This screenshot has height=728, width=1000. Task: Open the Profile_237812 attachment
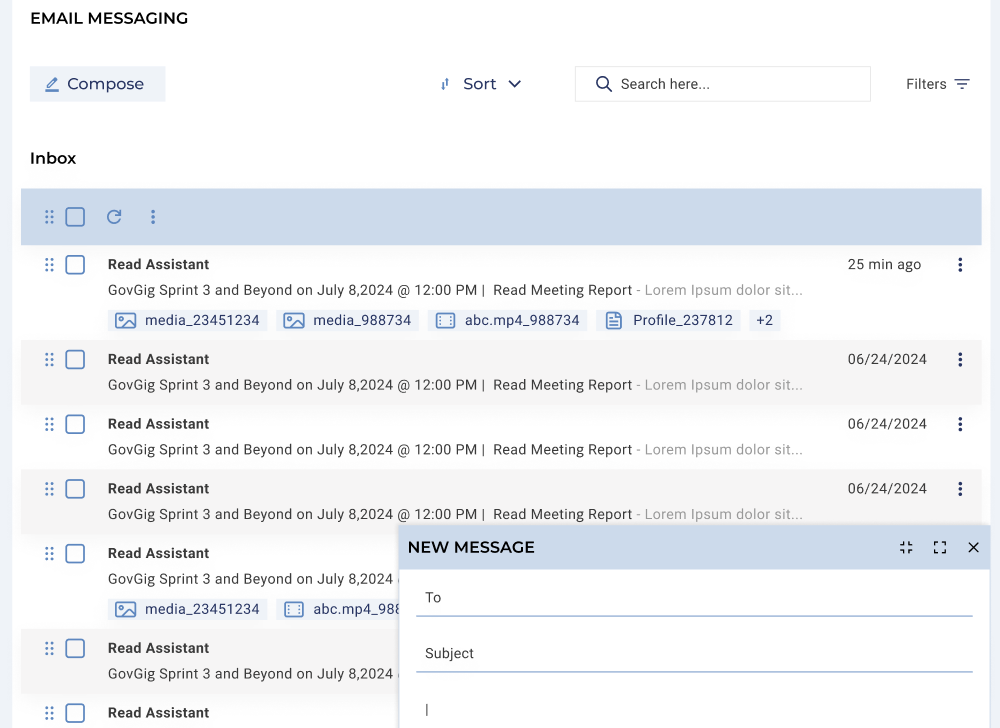click(x=669, y=321)
